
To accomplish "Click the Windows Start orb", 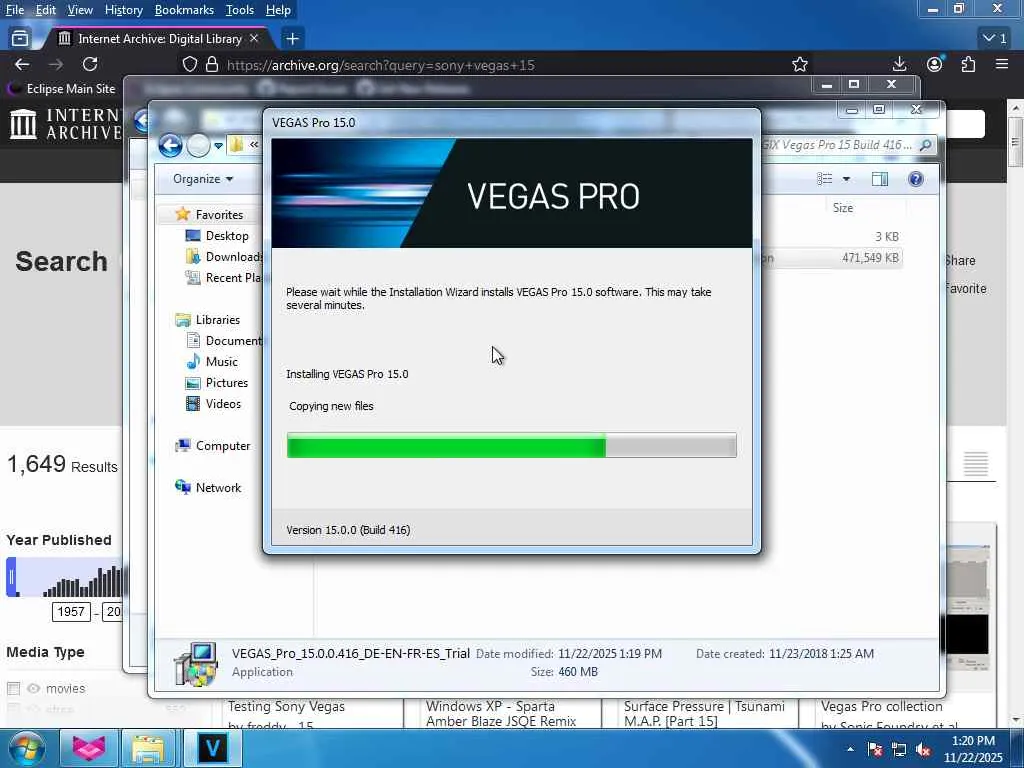I will [x=26, y=748].
